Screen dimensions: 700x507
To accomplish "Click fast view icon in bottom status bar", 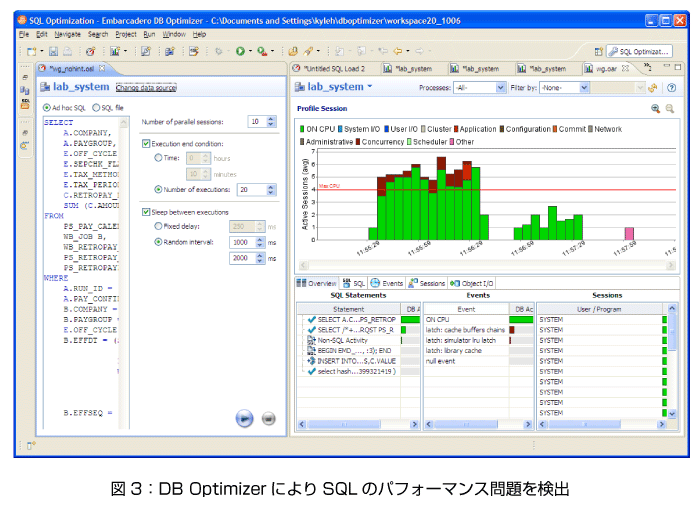I will pyautogui.click(x=31, y=445).
